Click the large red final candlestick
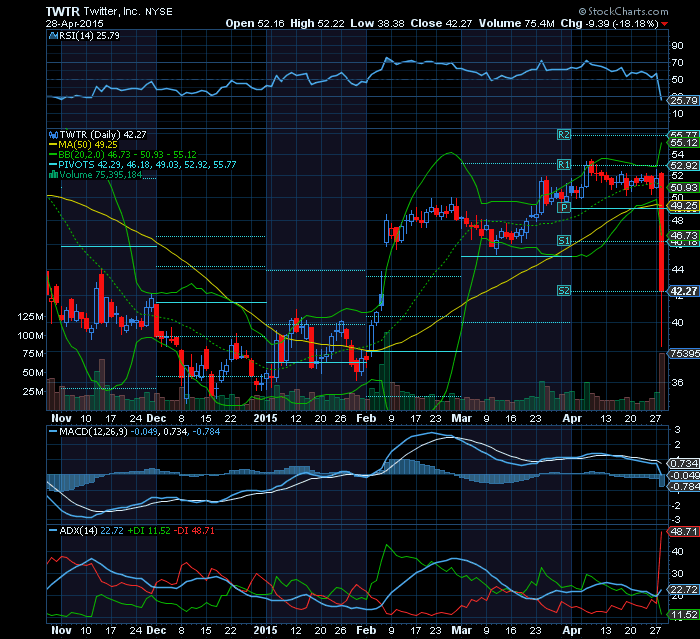700x639 pixels. pos(661,232)
